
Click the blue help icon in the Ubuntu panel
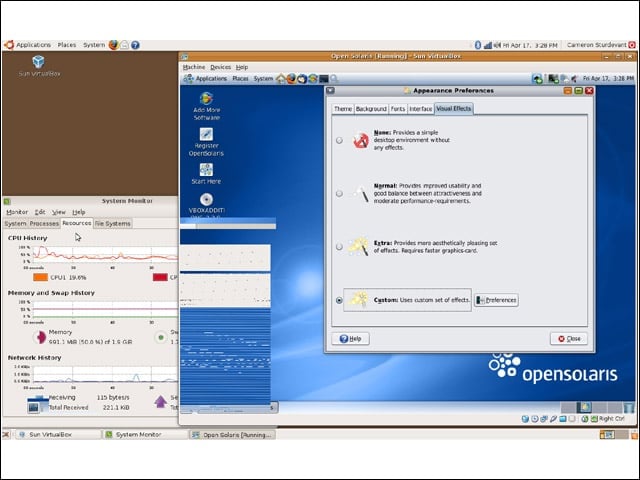tap(135, 45)
